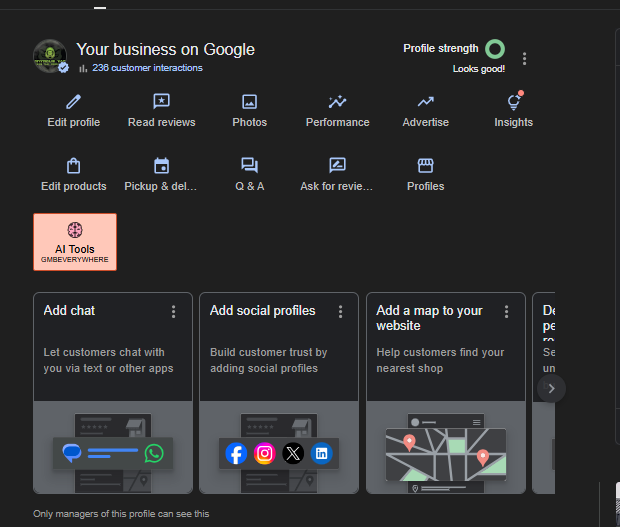This screenshot has height=527, width=620.
Task: Open Insights lightbulb icon
Action: 514,102
